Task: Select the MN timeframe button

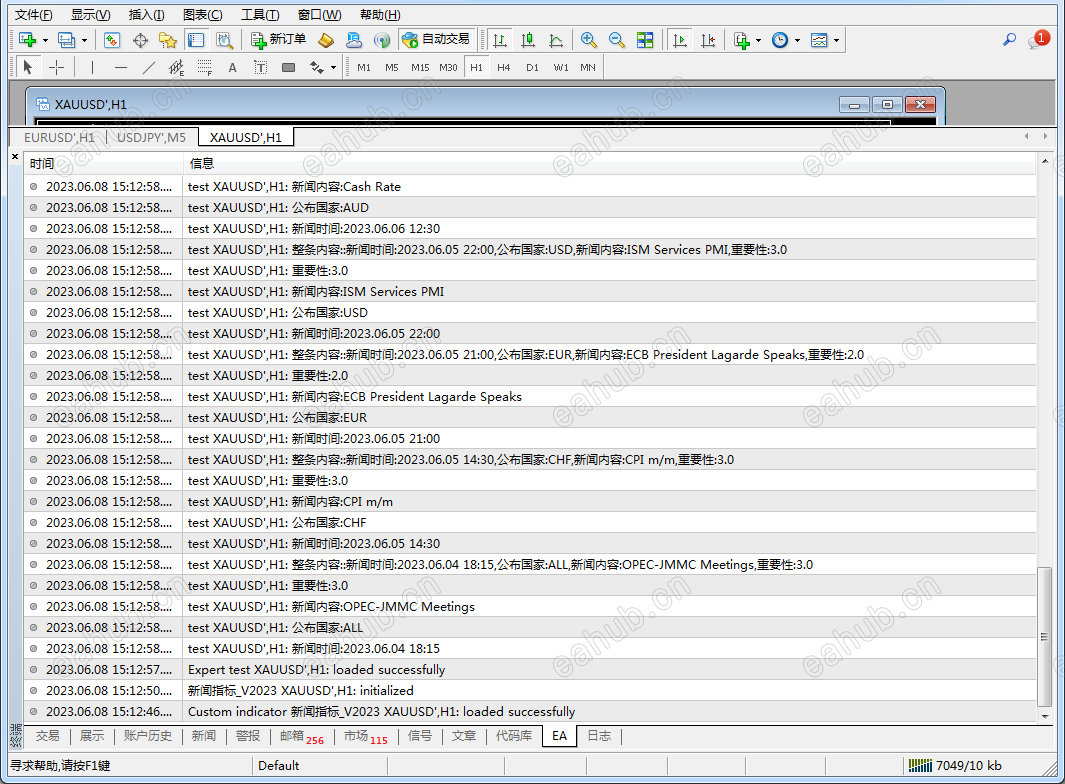Action: [x=588, y=67]
